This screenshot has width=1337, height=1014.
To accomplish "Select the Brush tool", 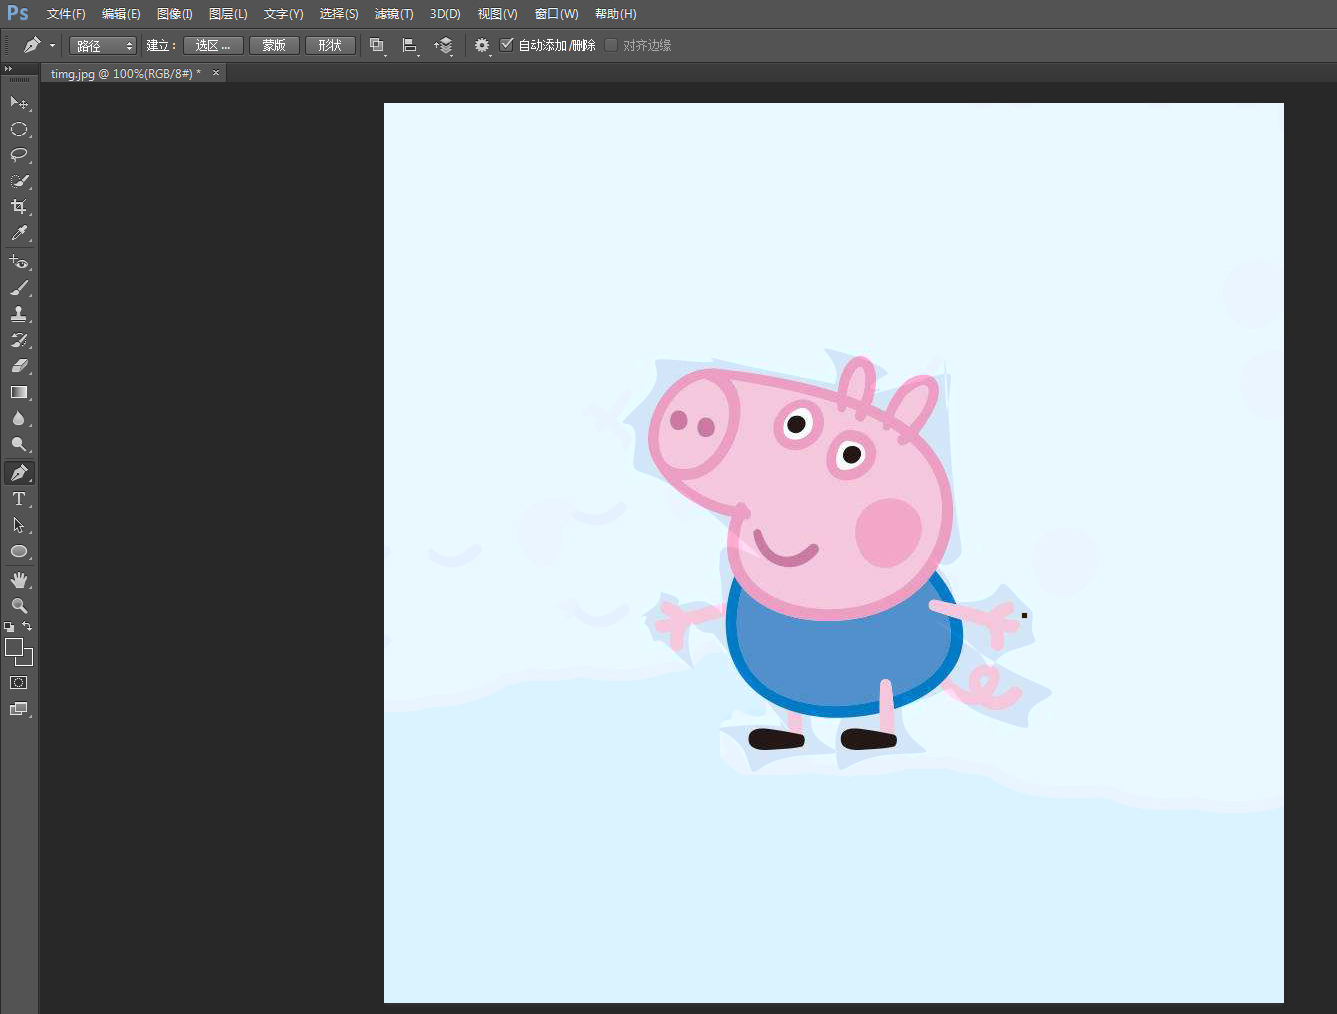I will click(19, 288).
